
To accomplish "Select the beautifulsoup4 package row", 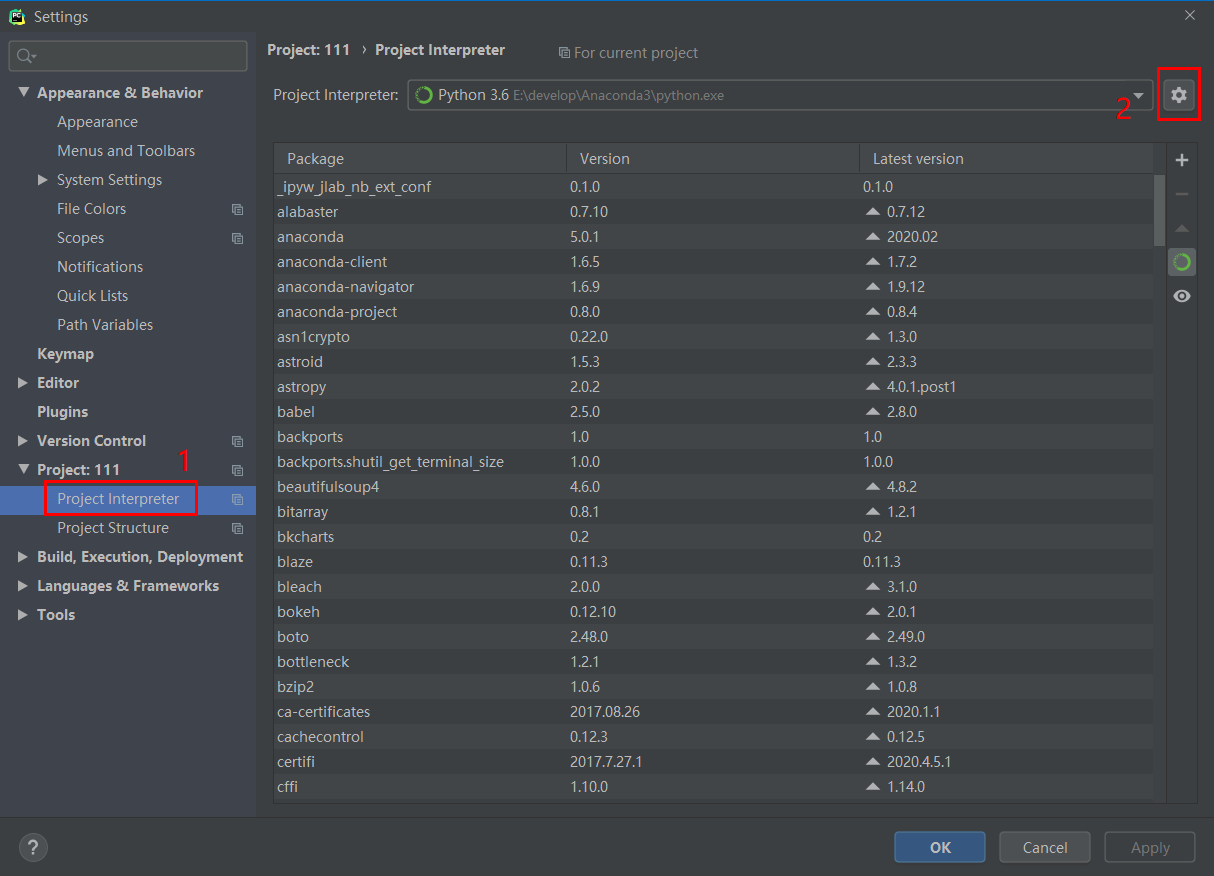I will 713,487.
